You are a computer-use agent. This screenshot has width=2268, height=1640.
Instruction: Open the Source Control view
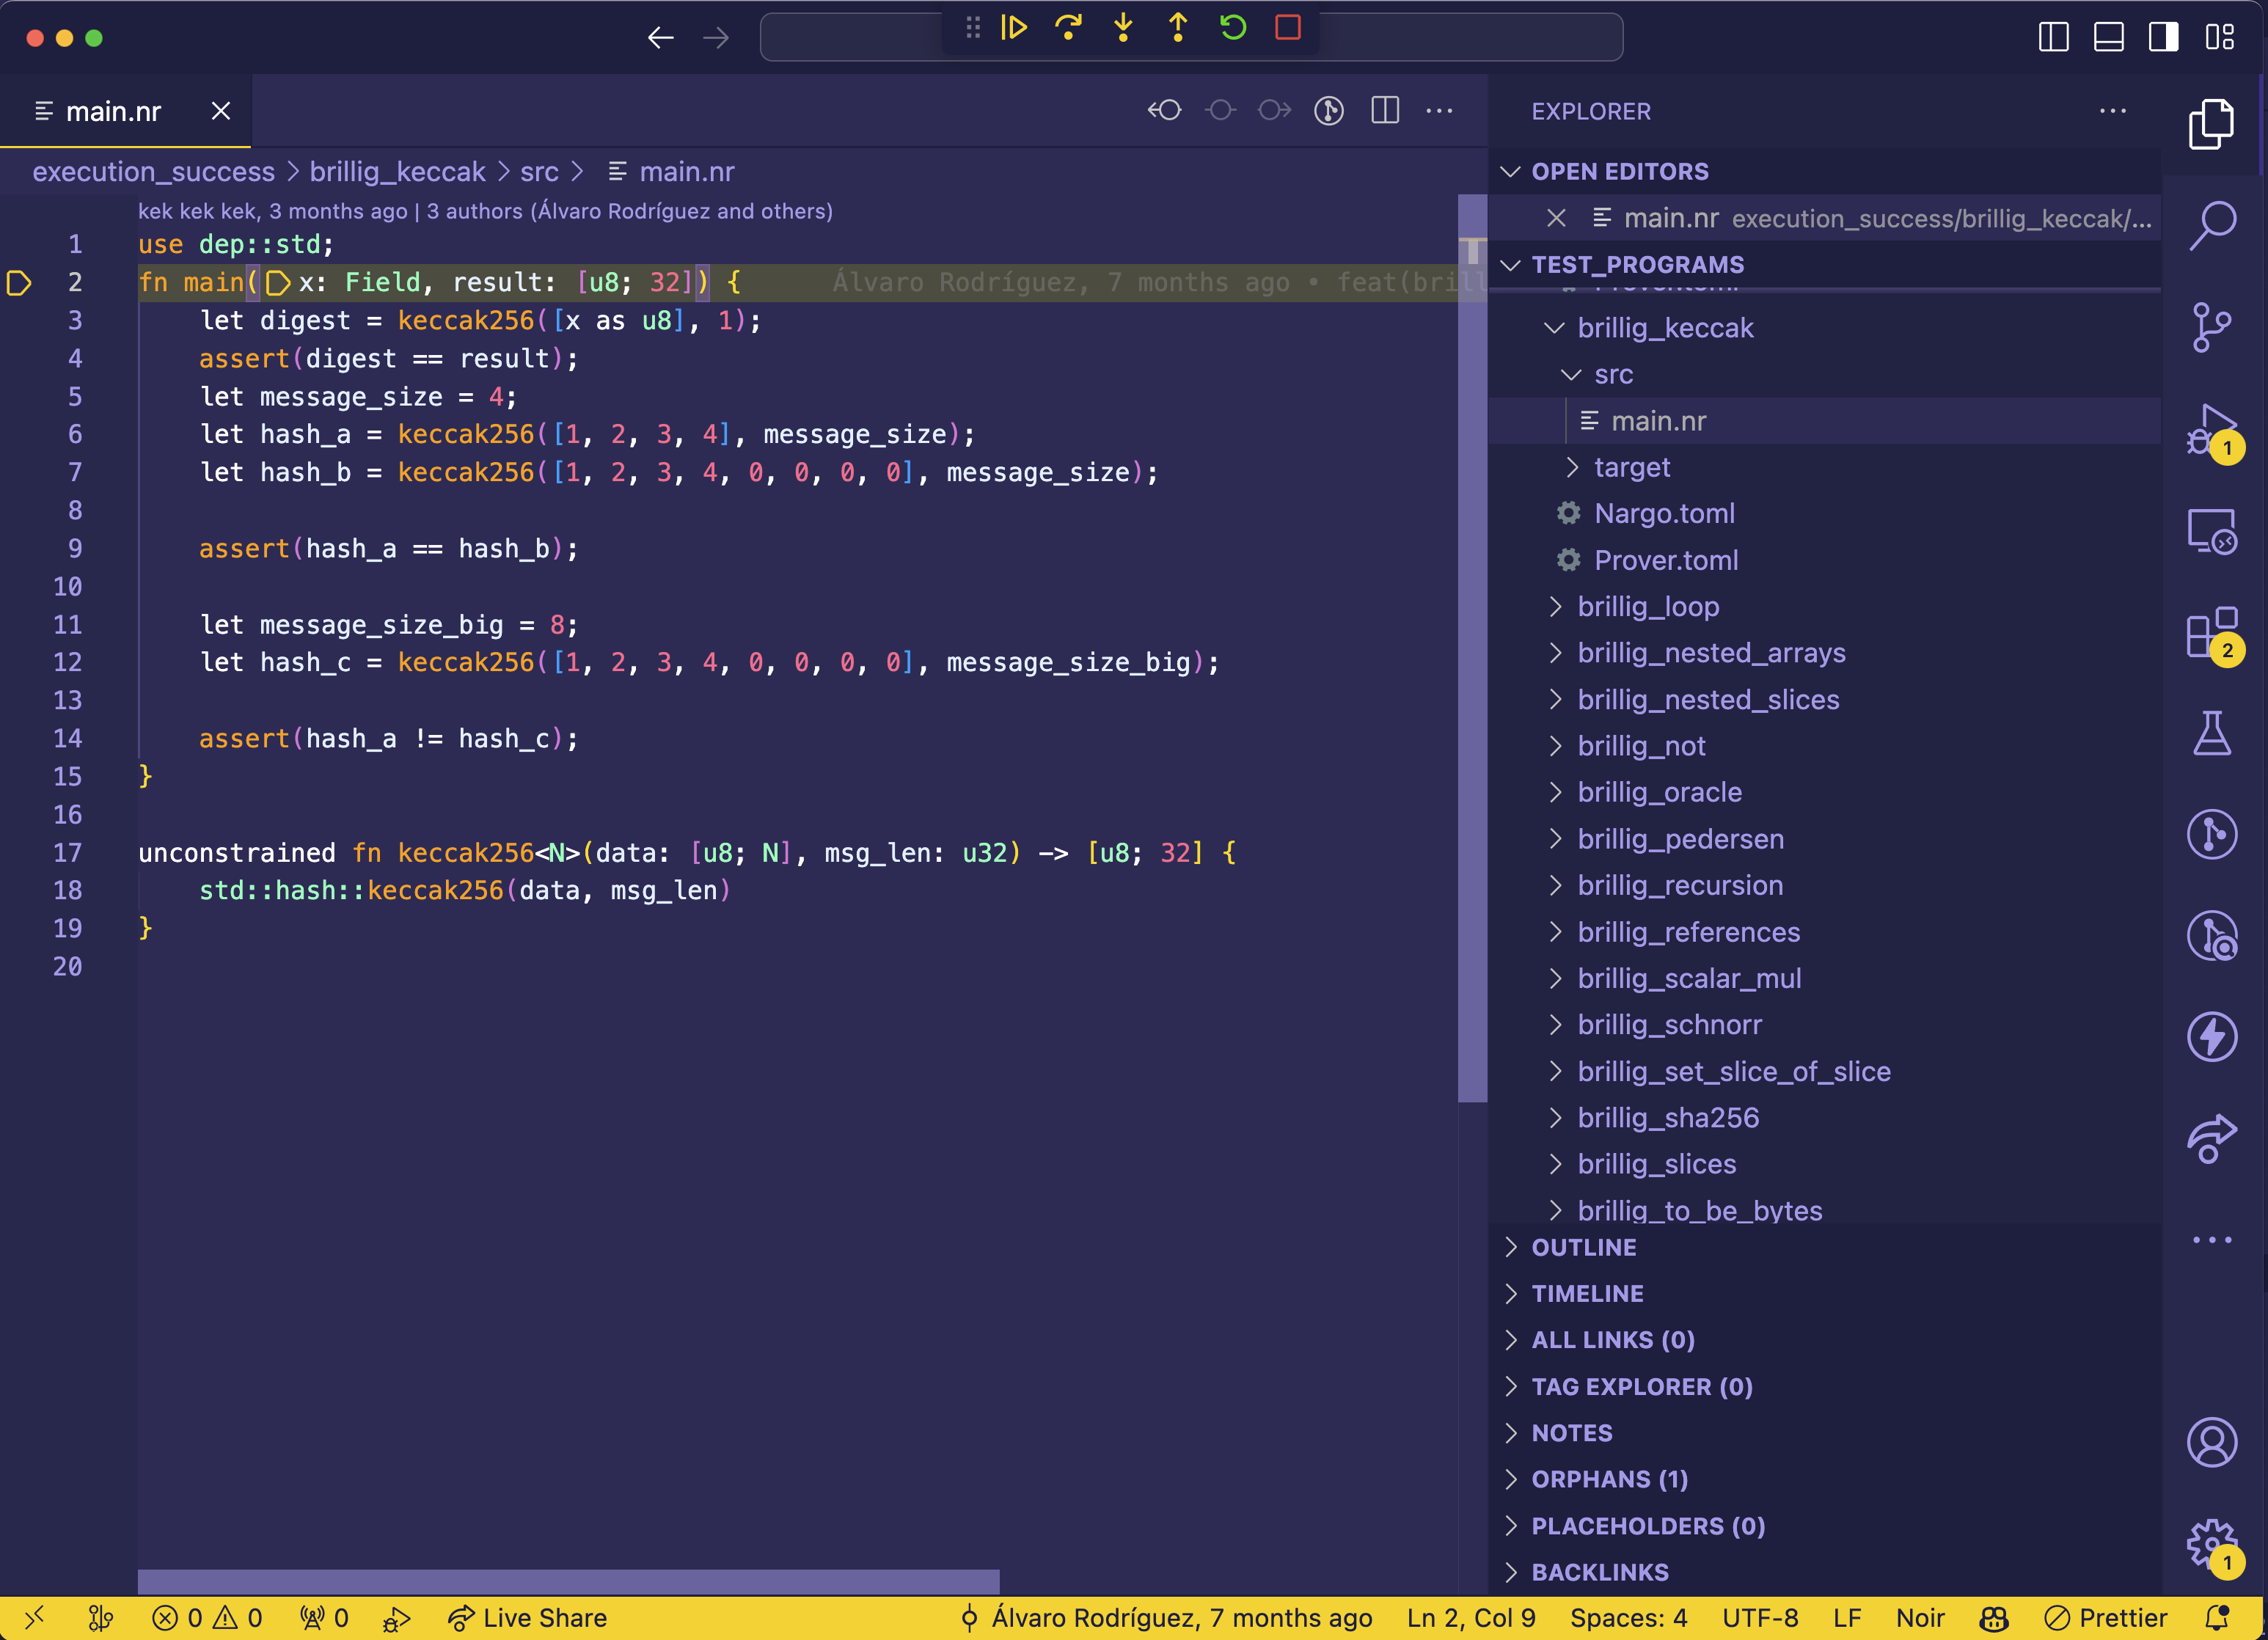tap(2213, 326)
